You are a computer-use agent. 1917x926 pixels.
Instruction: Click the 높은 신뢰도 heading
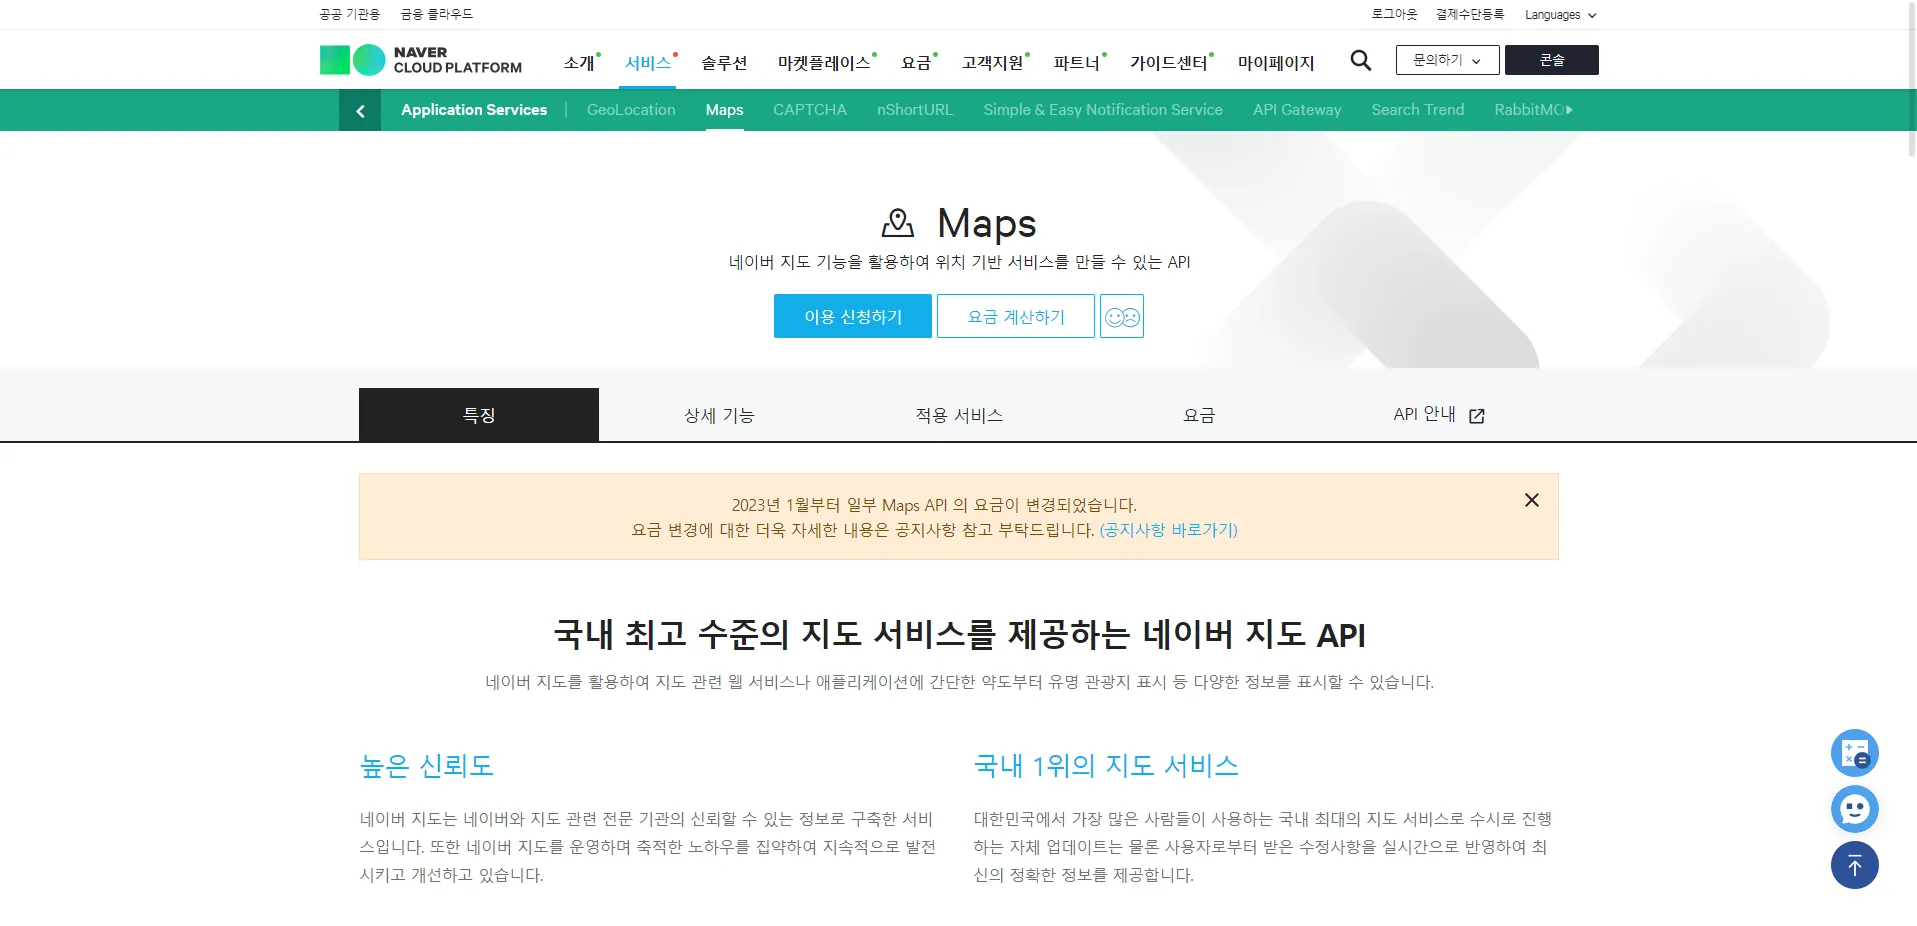coord(427,766)
